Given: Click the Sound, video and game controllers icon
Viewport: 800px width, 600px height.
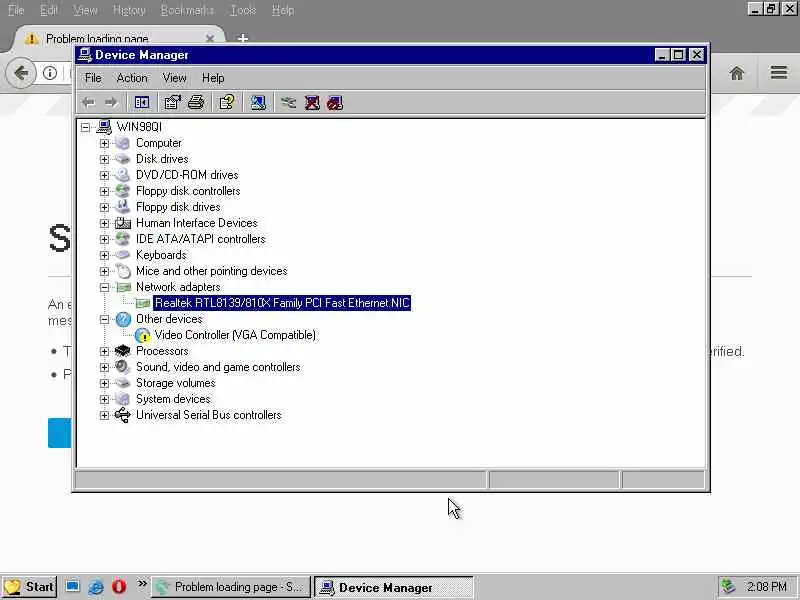Looking at the screenshot, I should pos(122,367).
